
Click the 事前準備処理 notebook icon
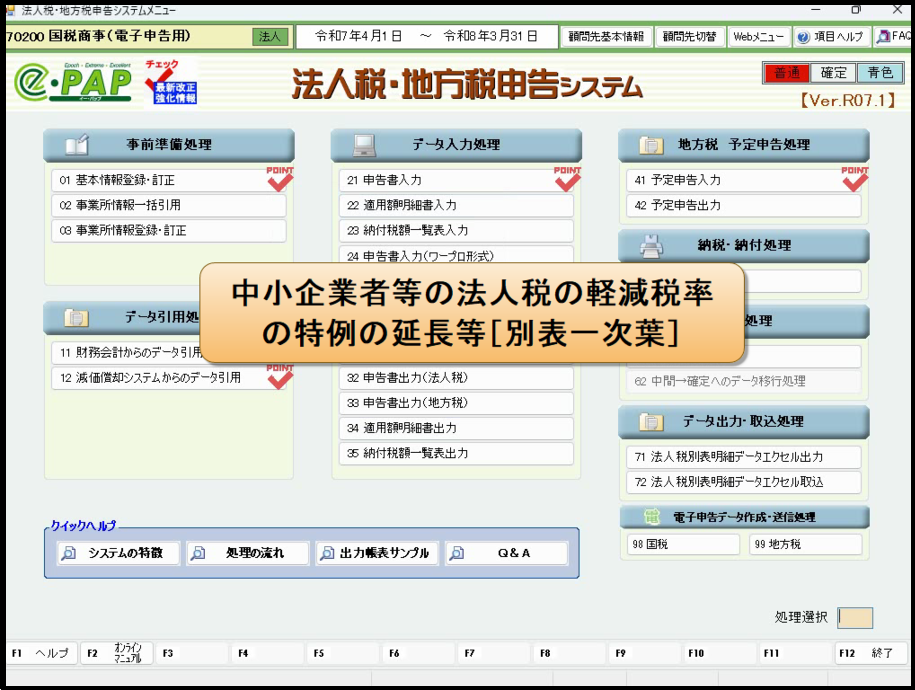76,145
